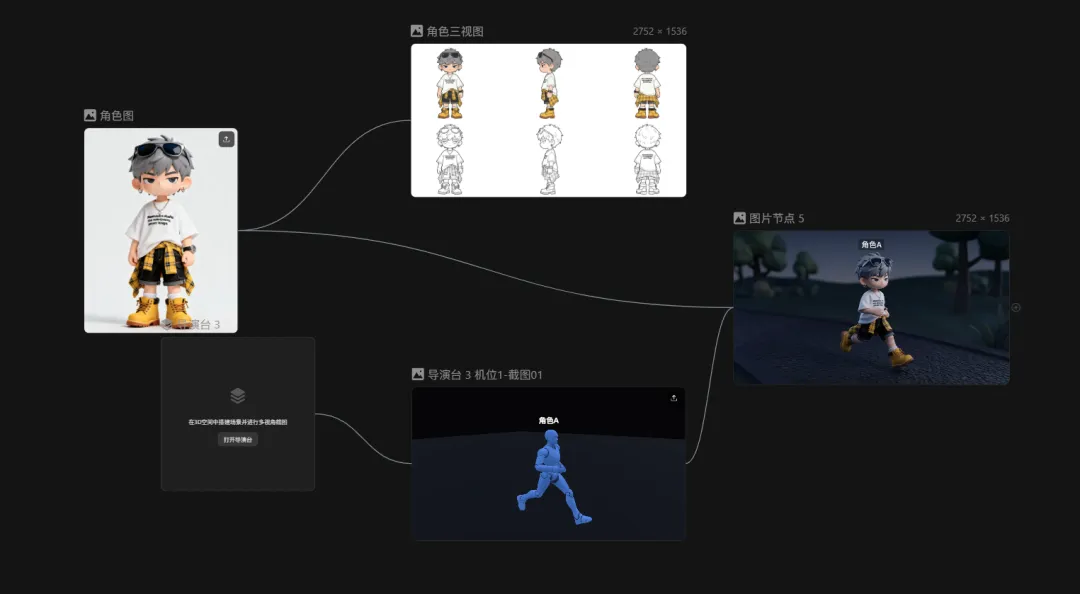Click the upload icon on 角色图 image

pyautogui.click(x=226, y=139)
